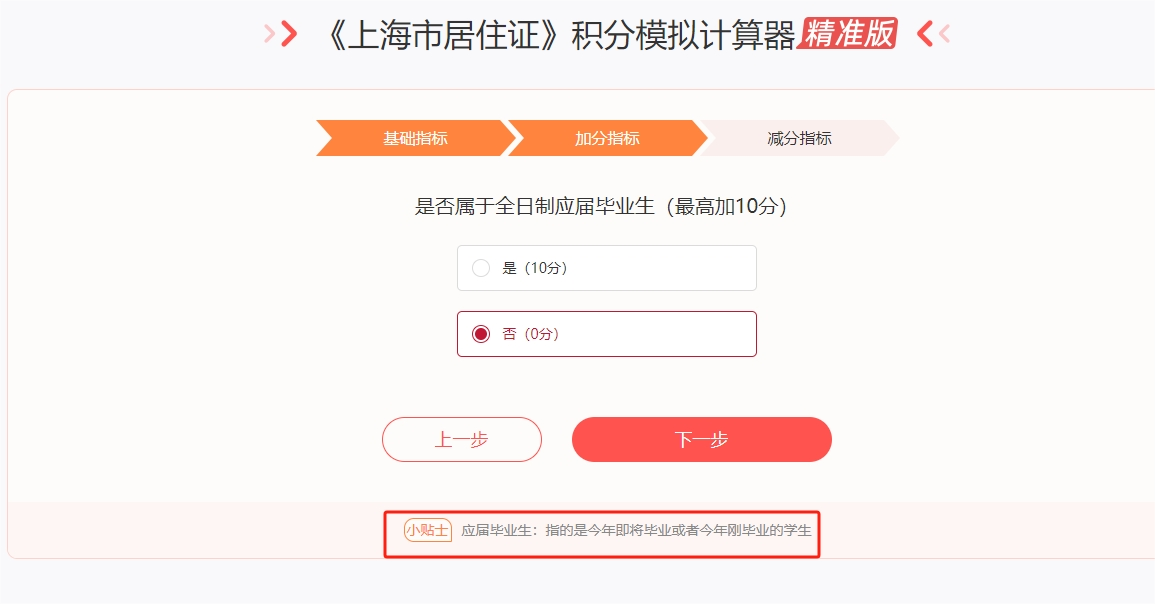1155x604 pixels.
Task: Click the 应届毕业生 tip explanation text
Action: [x=636, y=530]
